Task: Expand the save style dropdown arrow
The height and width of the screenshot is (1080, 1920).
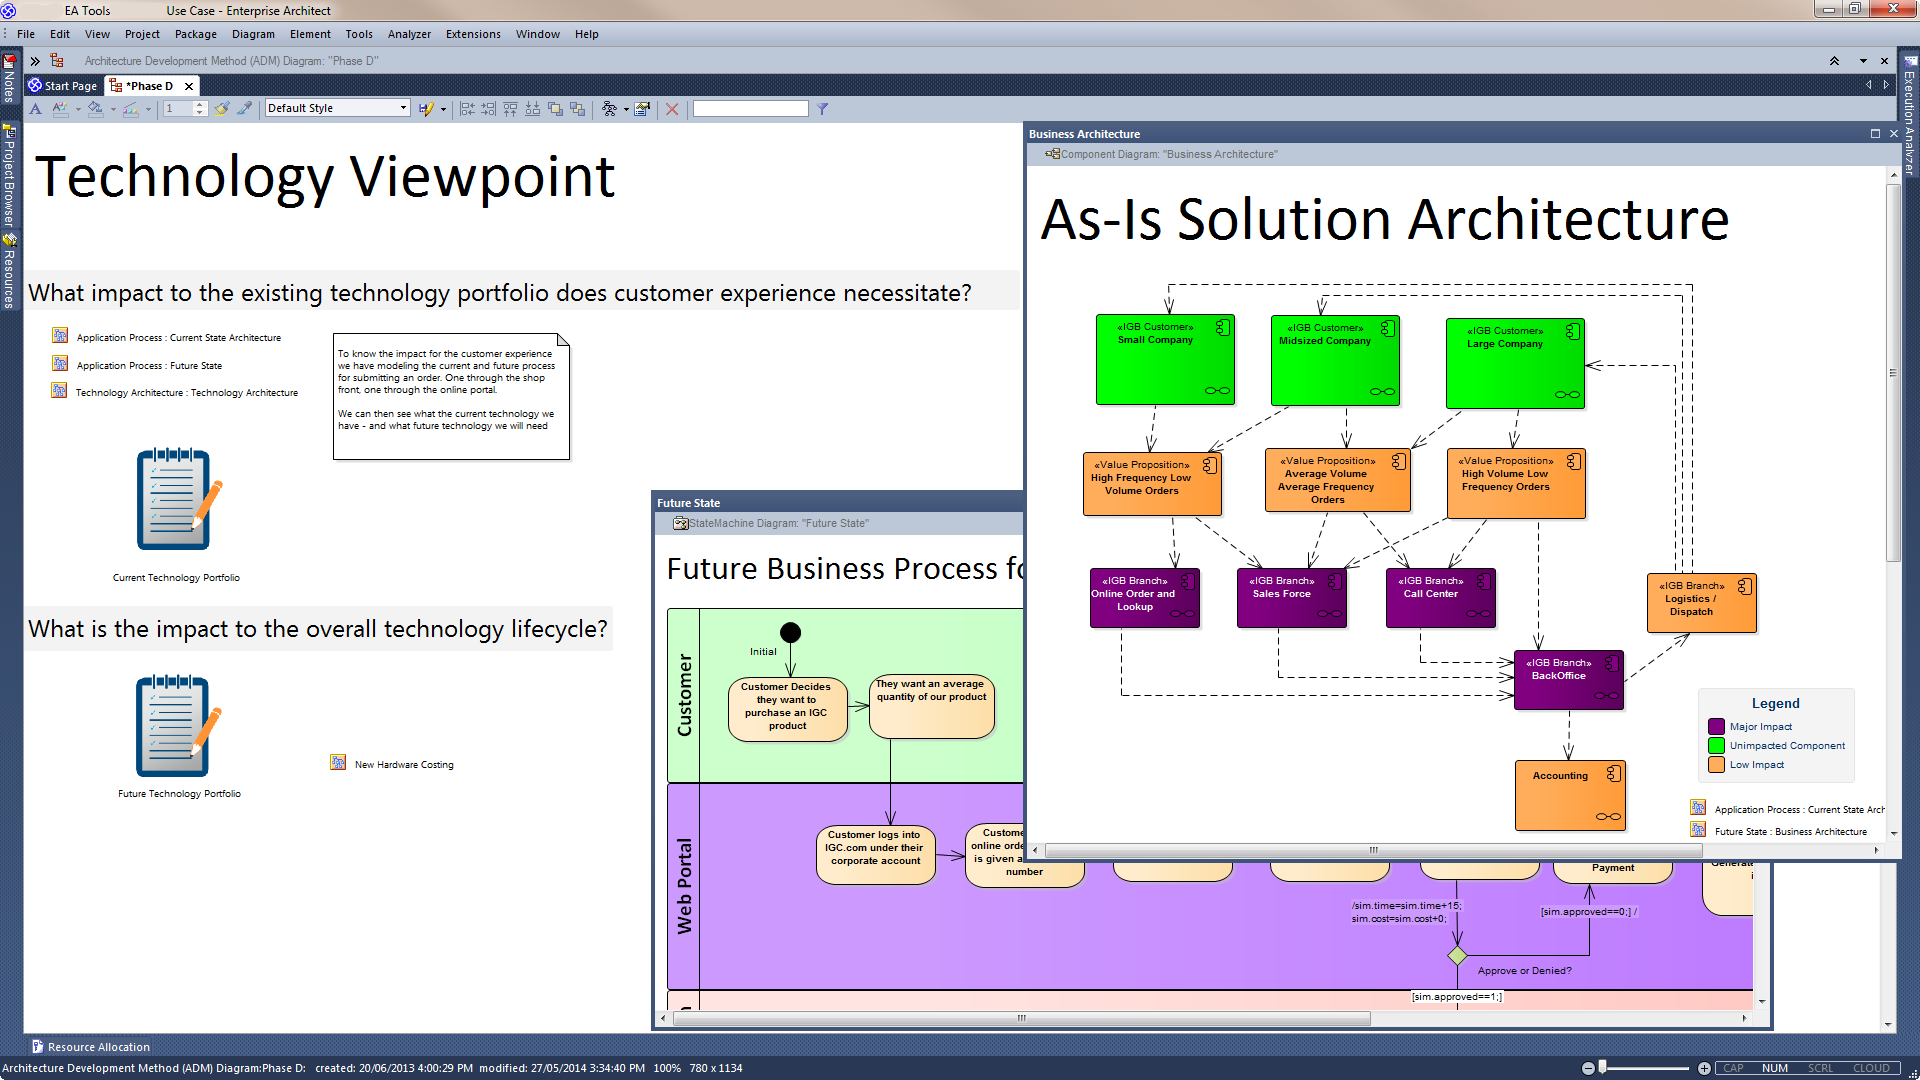Action: coord(443,109)
